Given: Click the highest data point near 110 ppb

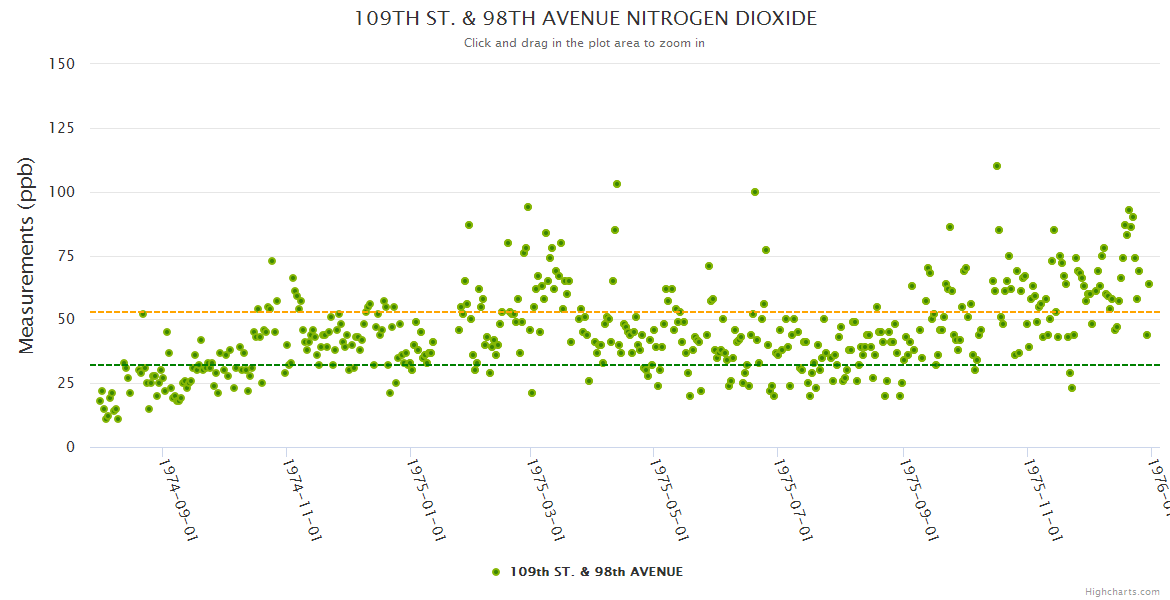Looking at the screenshot, I should (x=997, y=166).
